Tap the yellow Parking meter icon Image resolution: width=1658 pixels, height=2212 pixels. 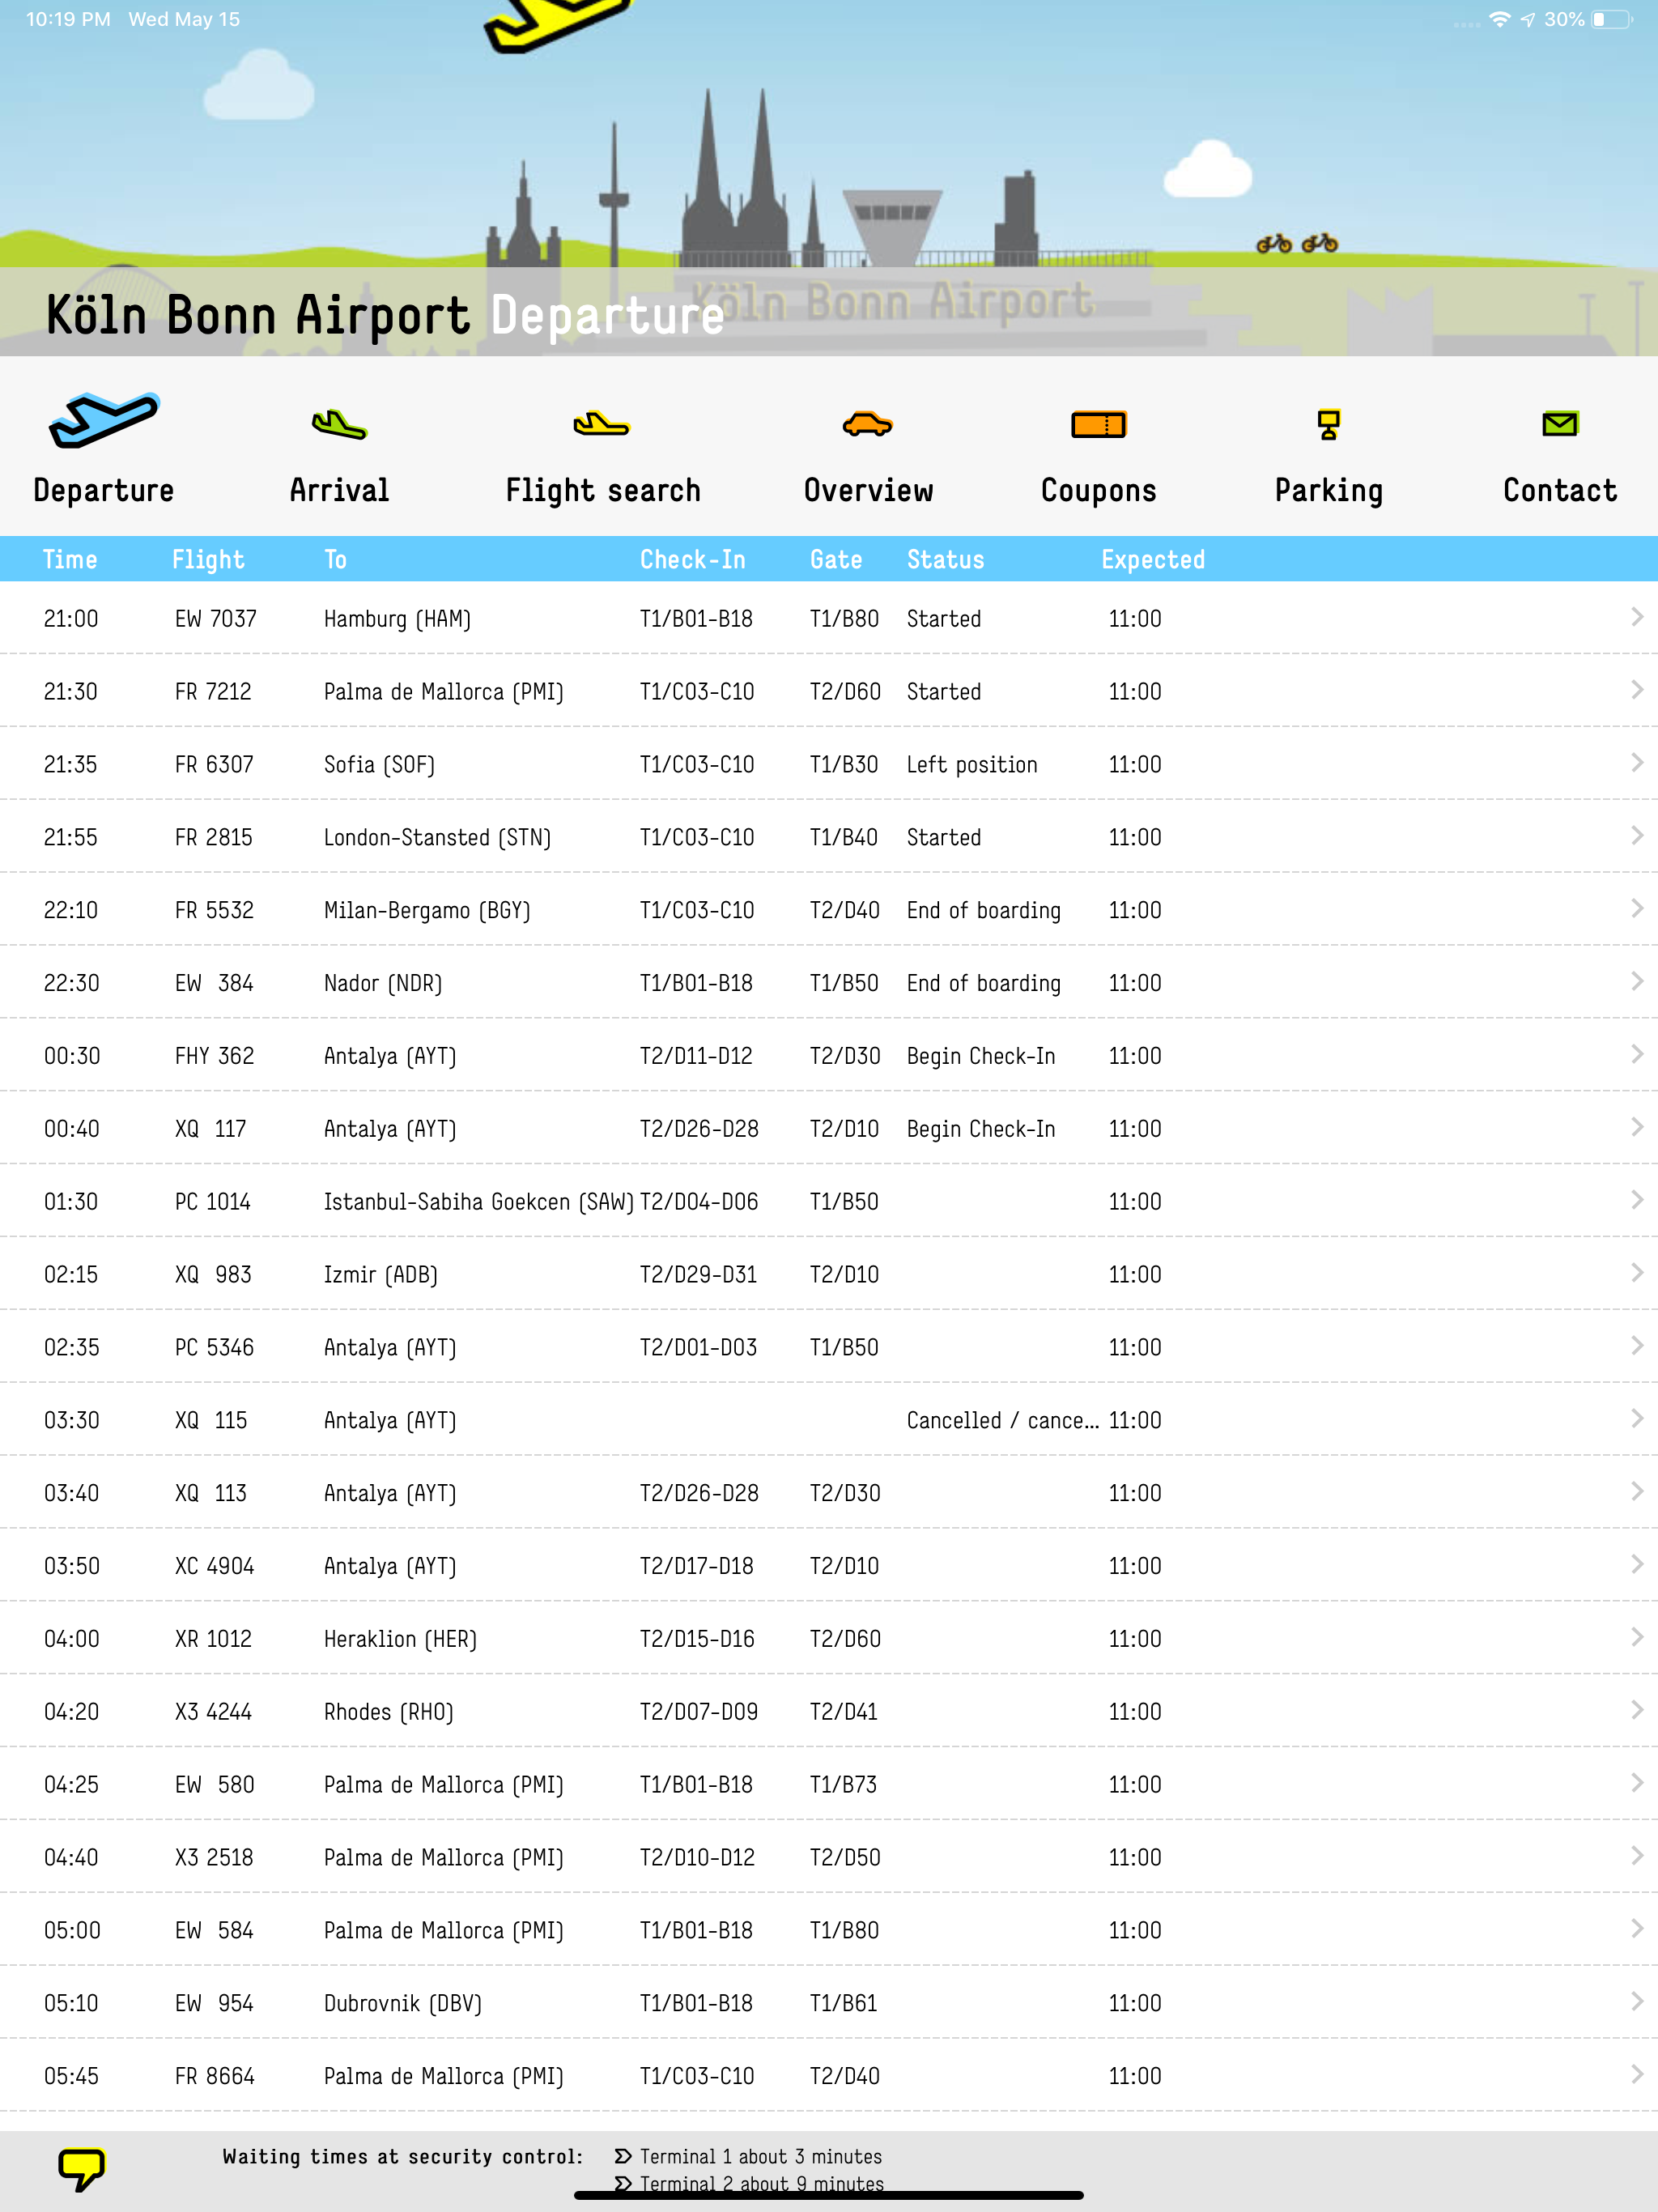click(x=1328, y=425)
